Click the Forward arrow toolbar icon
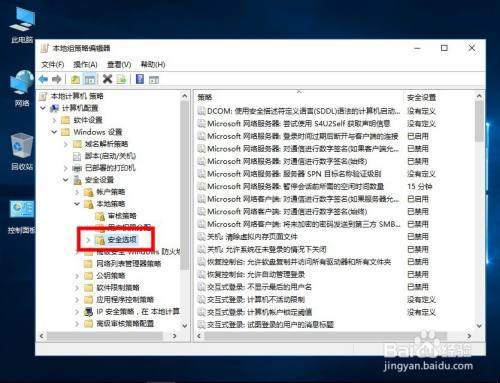Viewport: 500px width, 383px height. tap(57, 79)
